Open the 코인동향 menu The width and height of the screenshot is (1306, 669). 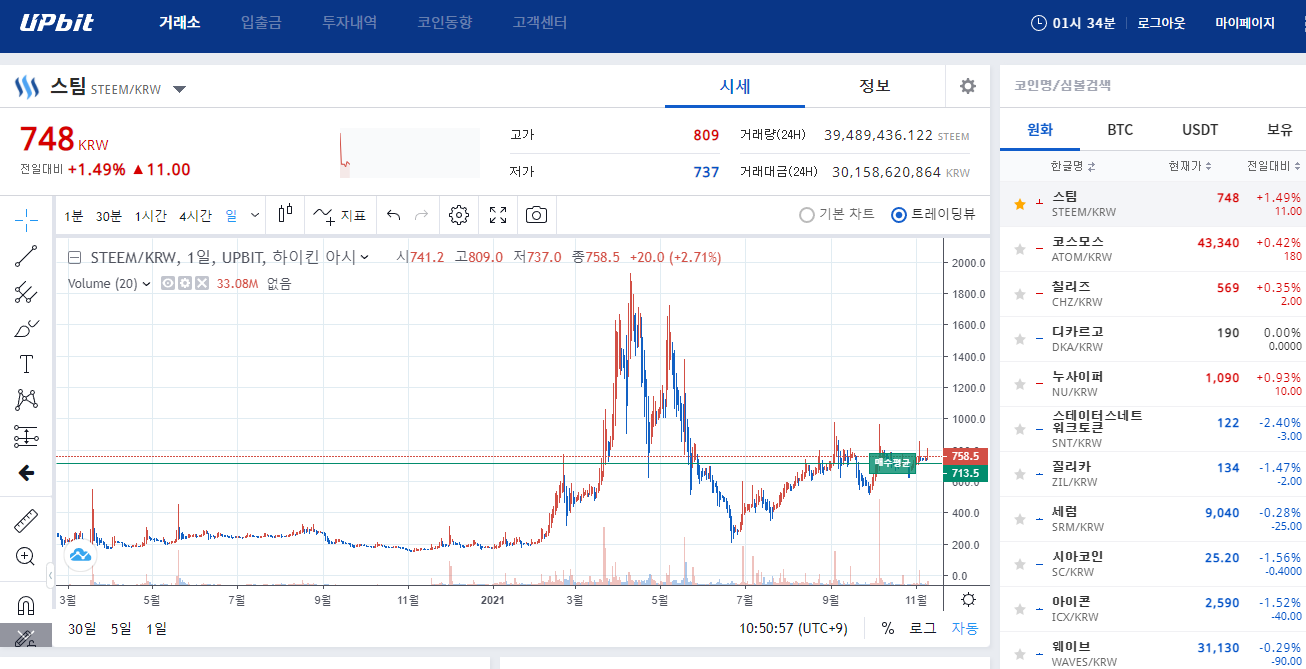tap(445, 22)
